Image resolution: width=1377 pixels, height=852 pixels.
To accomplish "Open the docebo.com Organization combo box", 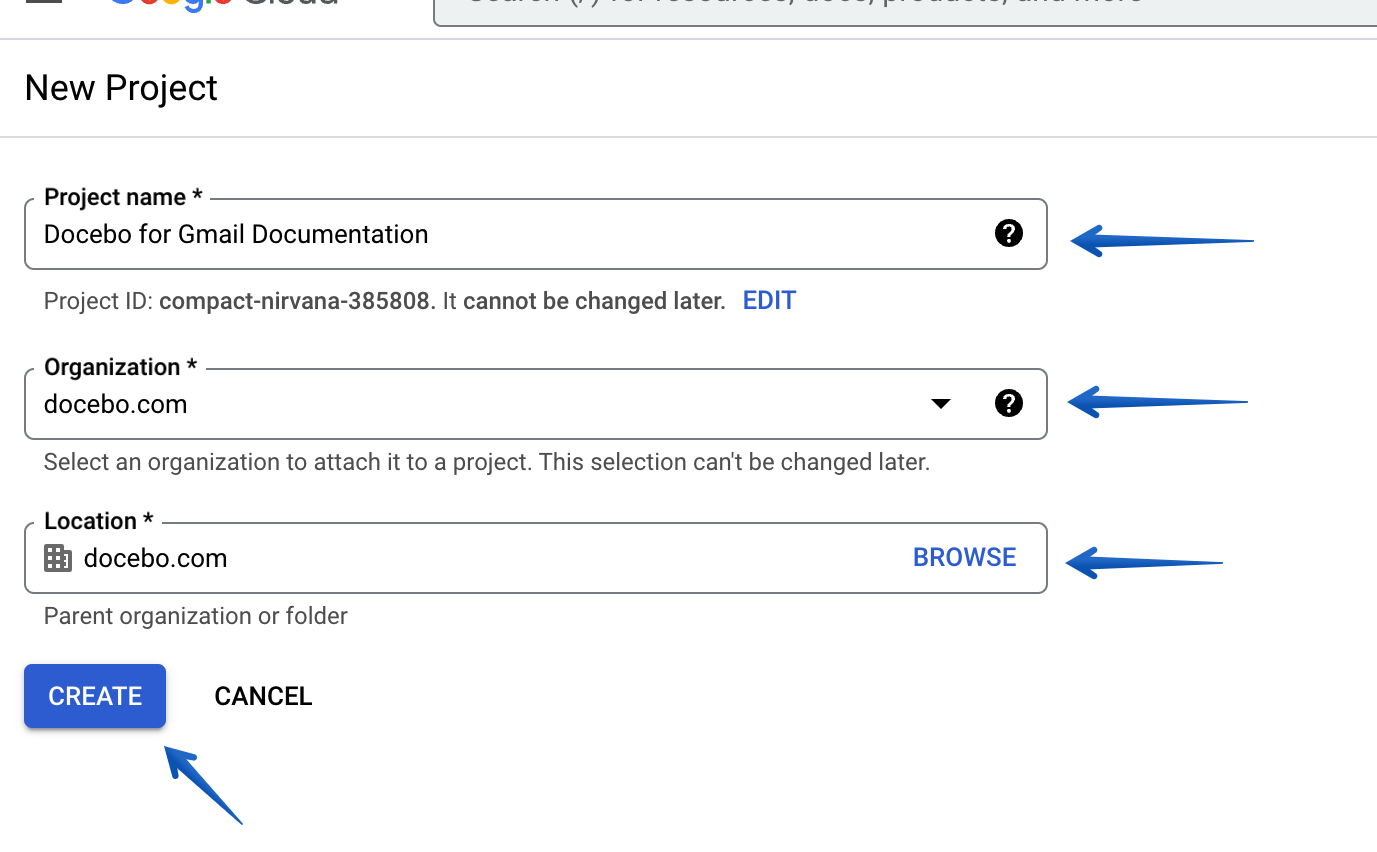I will (x=535, y=404).
